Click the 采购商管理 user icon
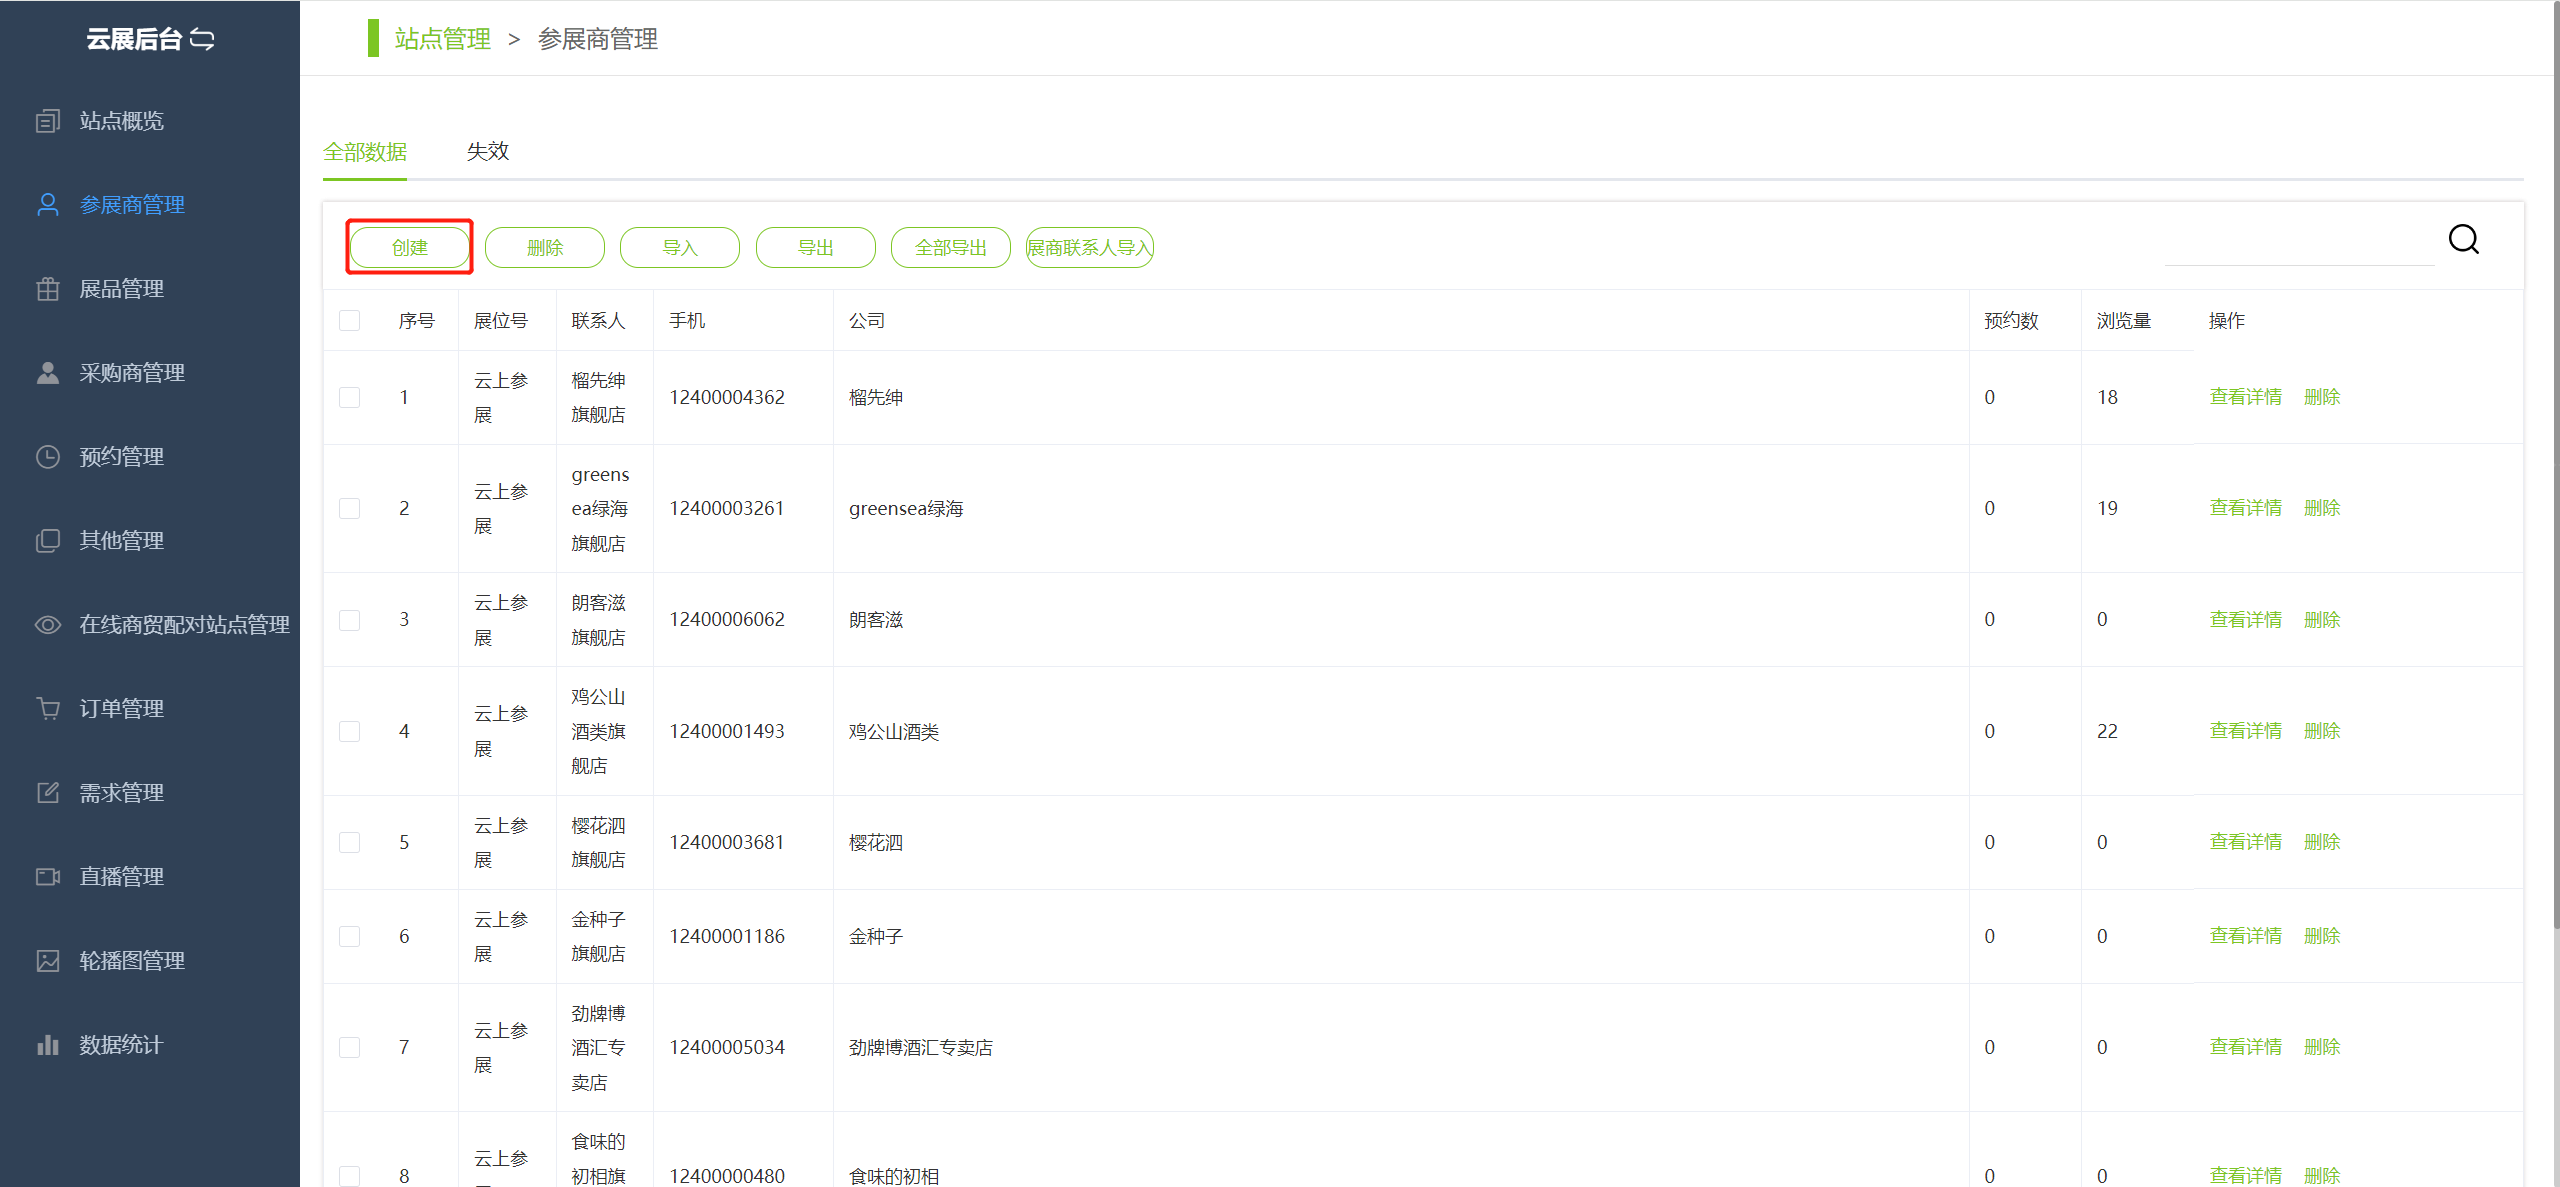 click(x=47, y=373)
